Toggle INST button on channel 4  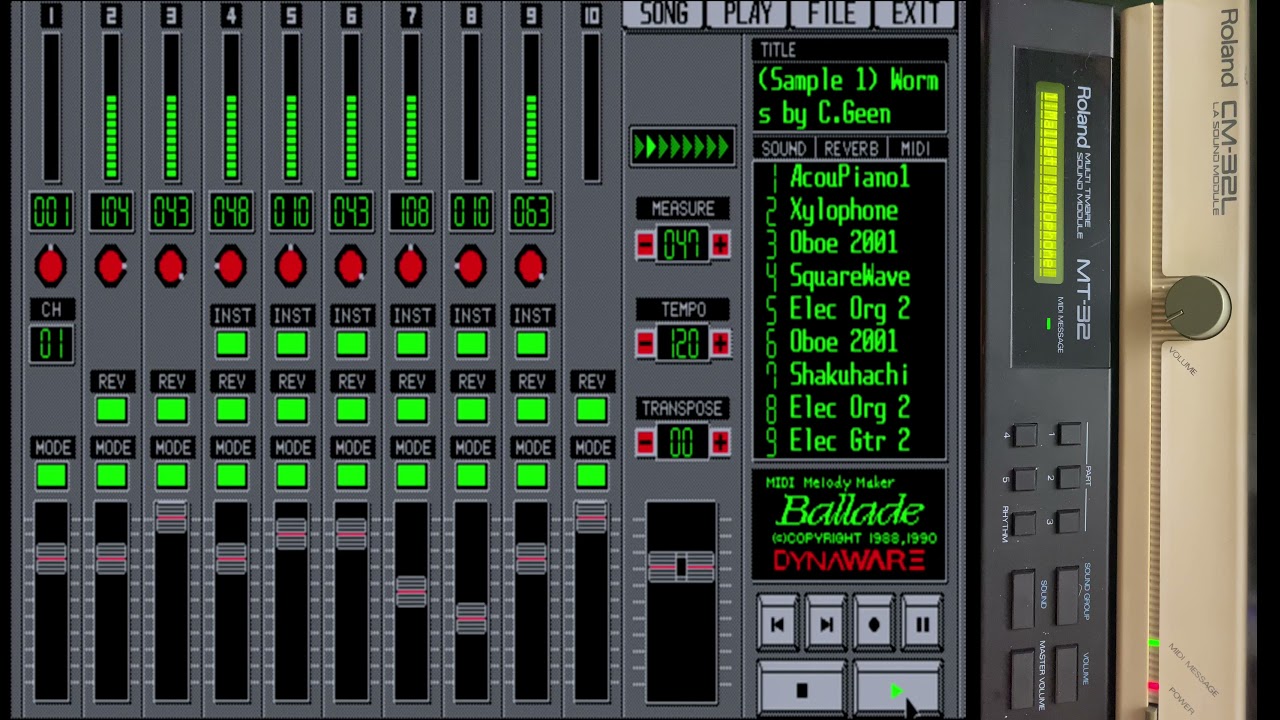[231, 345]
